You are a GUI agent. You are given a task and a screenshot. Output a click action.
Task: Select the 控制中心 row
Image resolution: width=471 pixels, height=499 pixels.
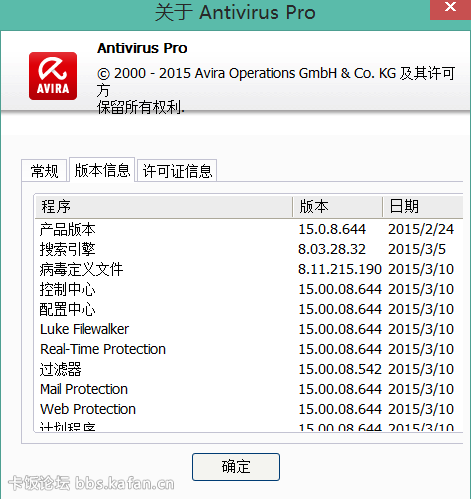click(x=249, y=289)
